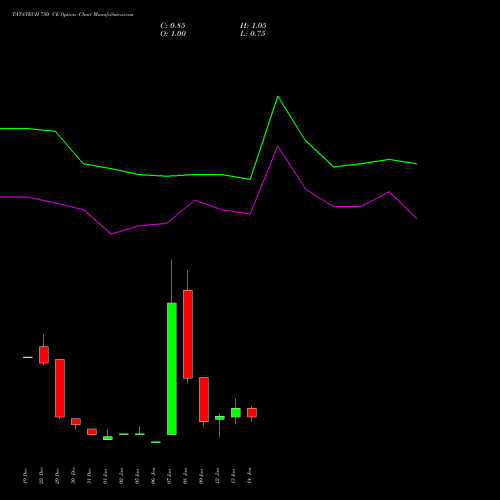Screen dimensions: 500x500
Task: Click the '12 Jan' date label
Action: tap(218, 476)
